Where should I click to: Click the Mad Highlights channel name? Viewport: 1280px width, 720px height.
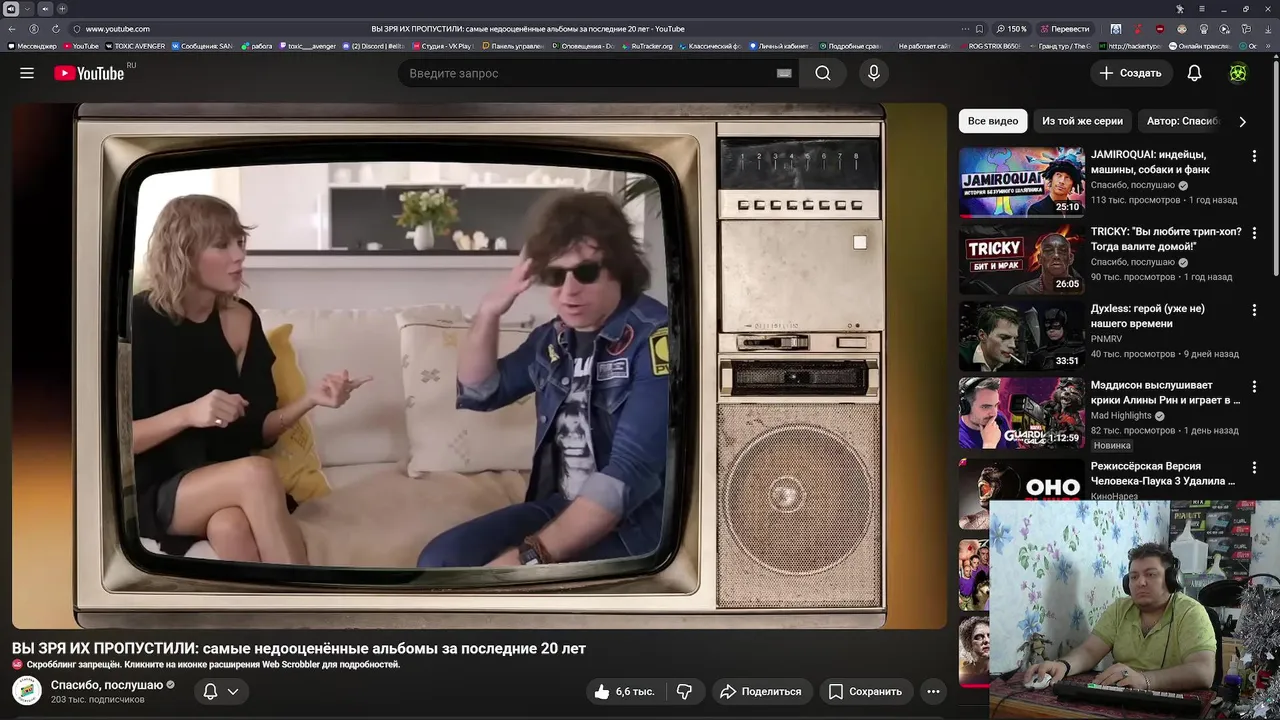pos(1121,415)
